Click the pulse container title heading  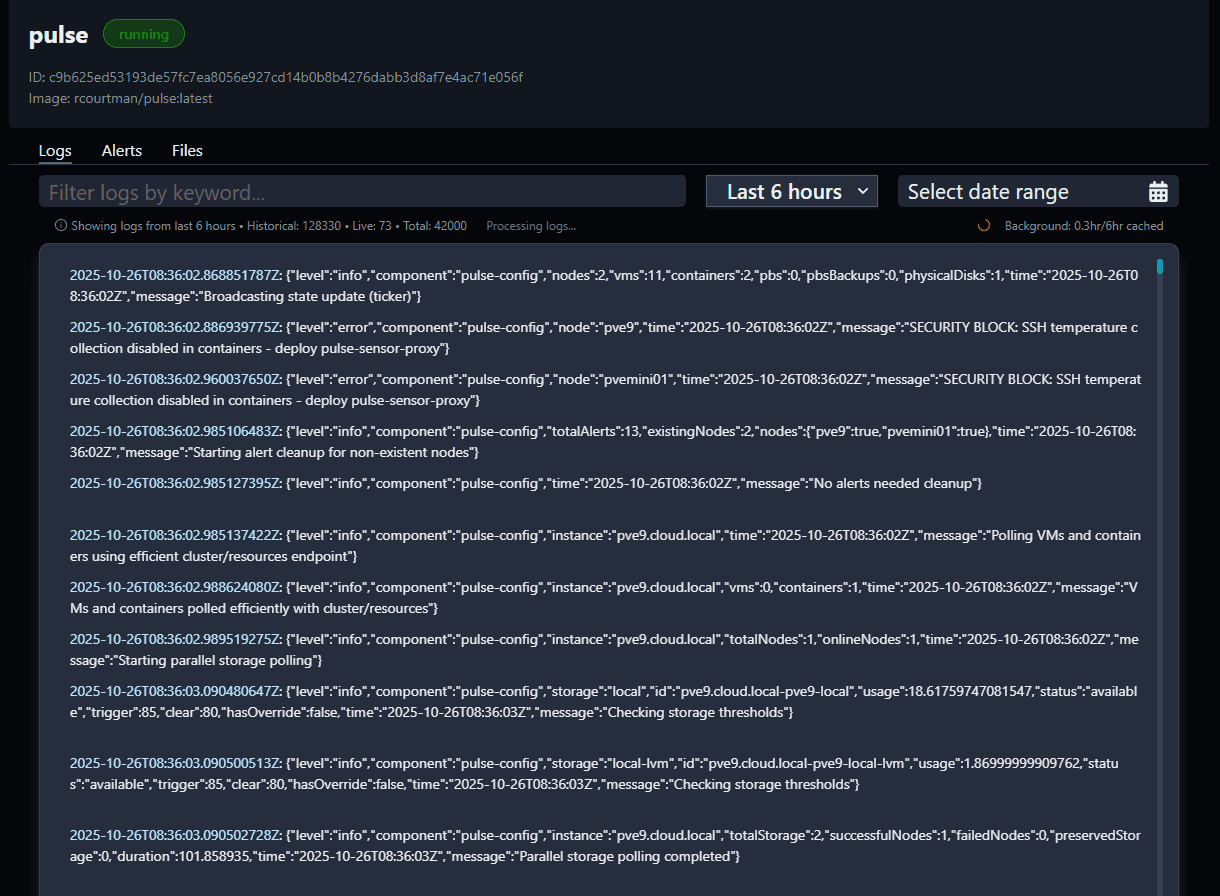(57, 34)
